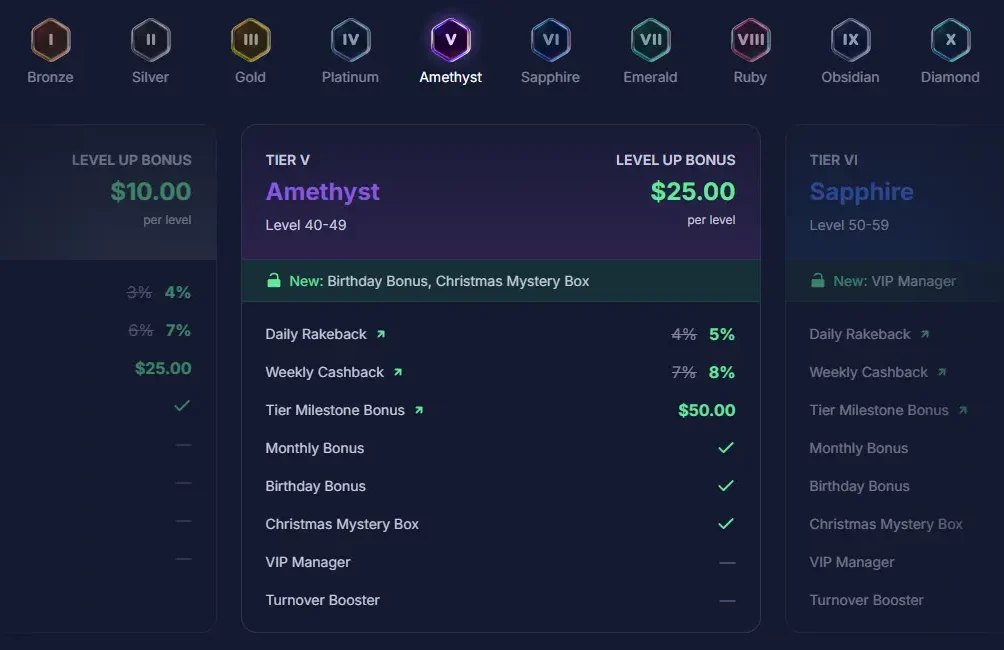Image resolution: width=1004 pixels, height=650 pixels.
Task: Click Daily Rakeback link in Amethyst card
Action: coord(316,334)
